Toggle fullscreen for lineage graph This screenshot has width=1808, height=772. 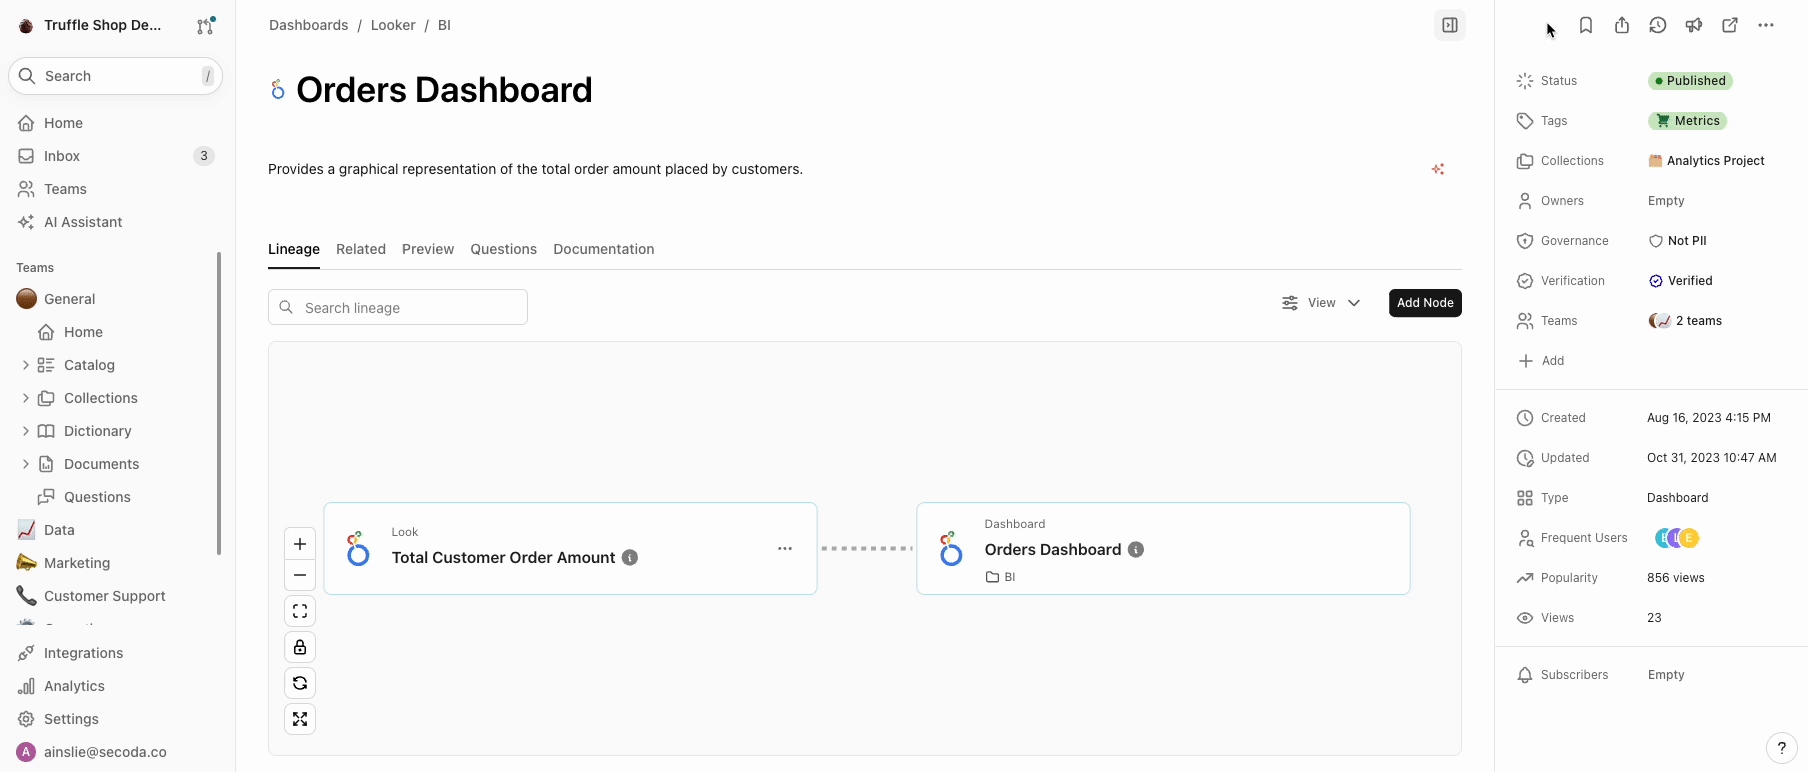[x=300, y=719]
